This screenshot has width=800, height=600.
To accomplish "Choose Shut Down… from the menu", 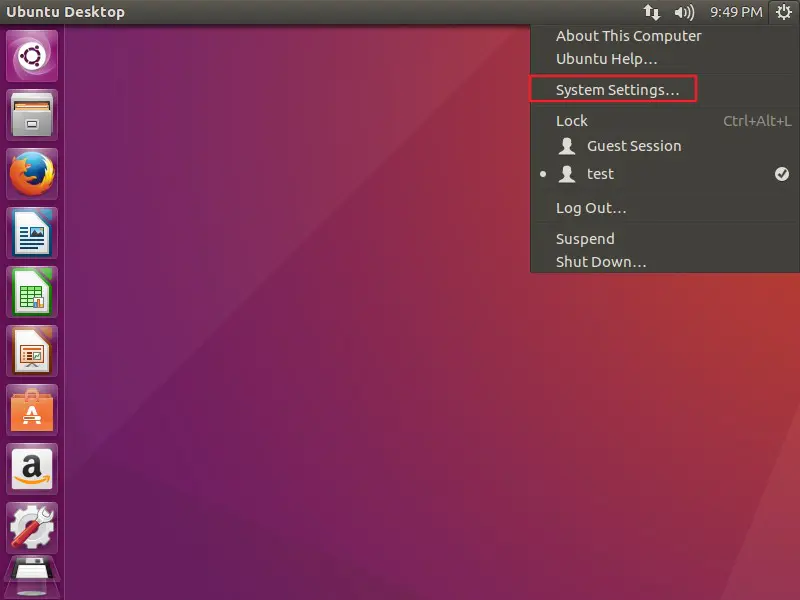I will (665, 262).
